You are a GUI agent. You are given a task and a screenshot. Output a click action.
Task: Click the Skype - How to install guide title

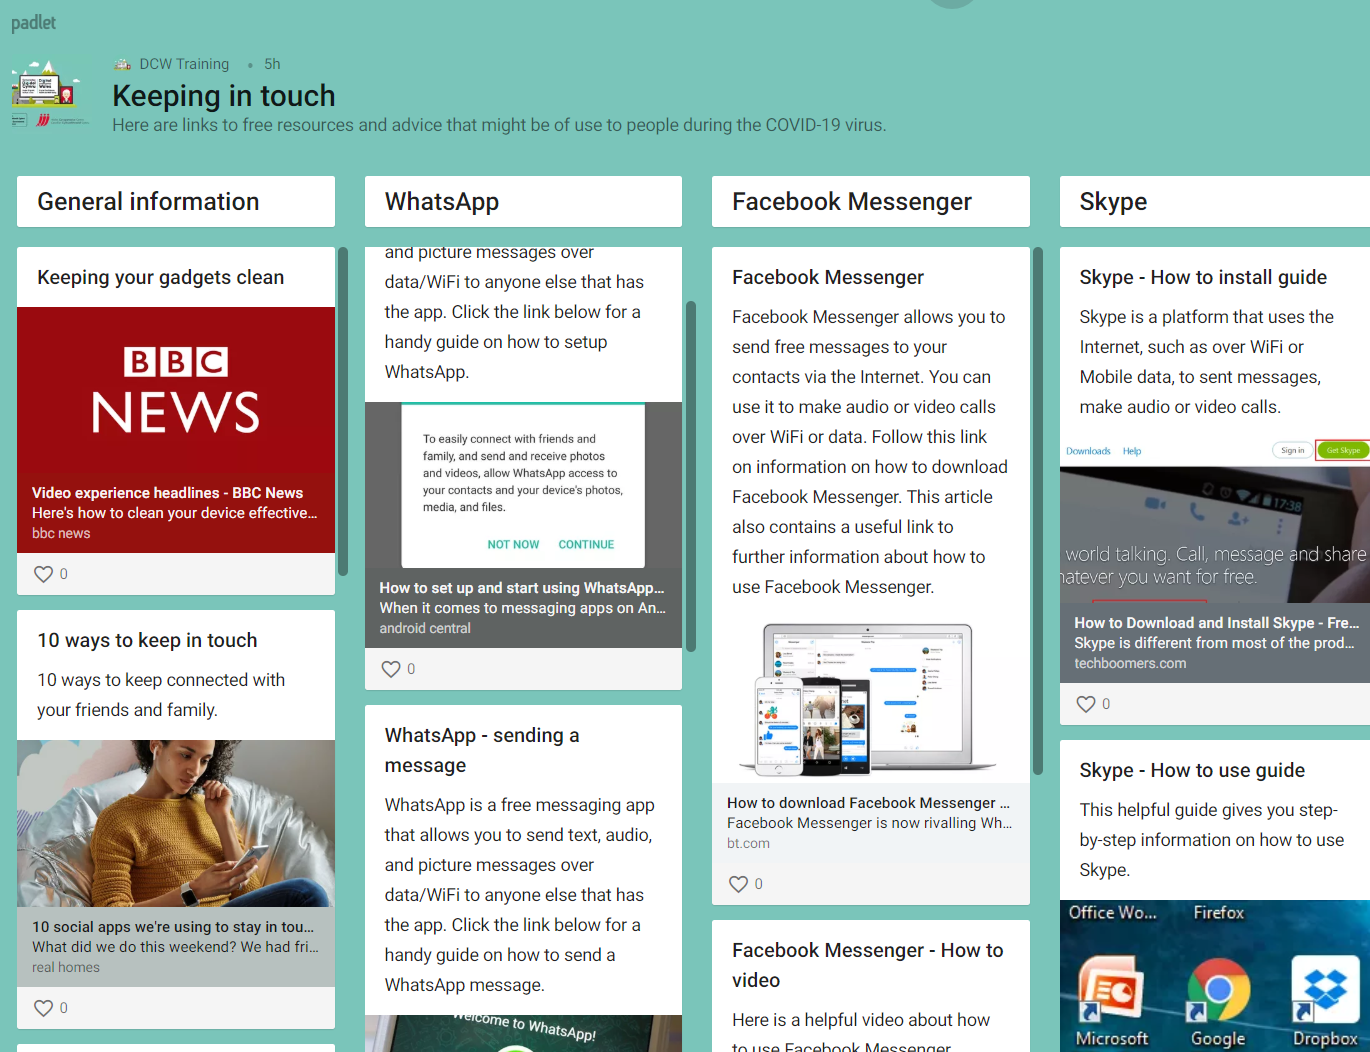point(1203,277)
